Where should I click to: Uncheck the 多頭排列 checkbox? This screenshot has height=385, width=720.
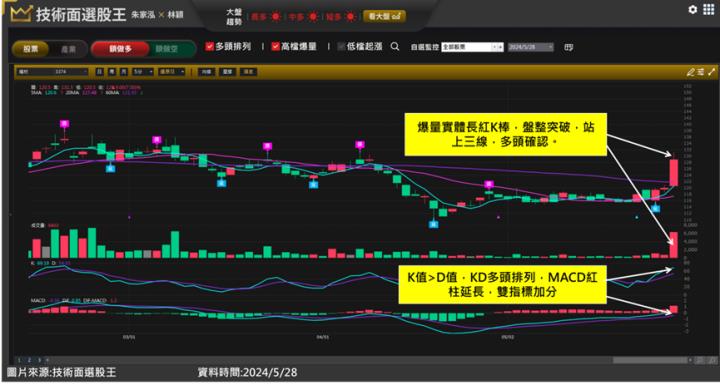tap(209, 46)
